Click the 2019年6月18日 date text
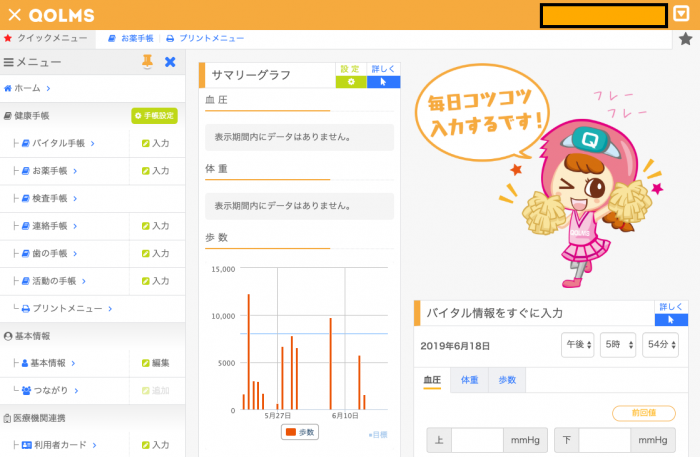The height and width of the screenshot is (457, 700). [455, 346]
